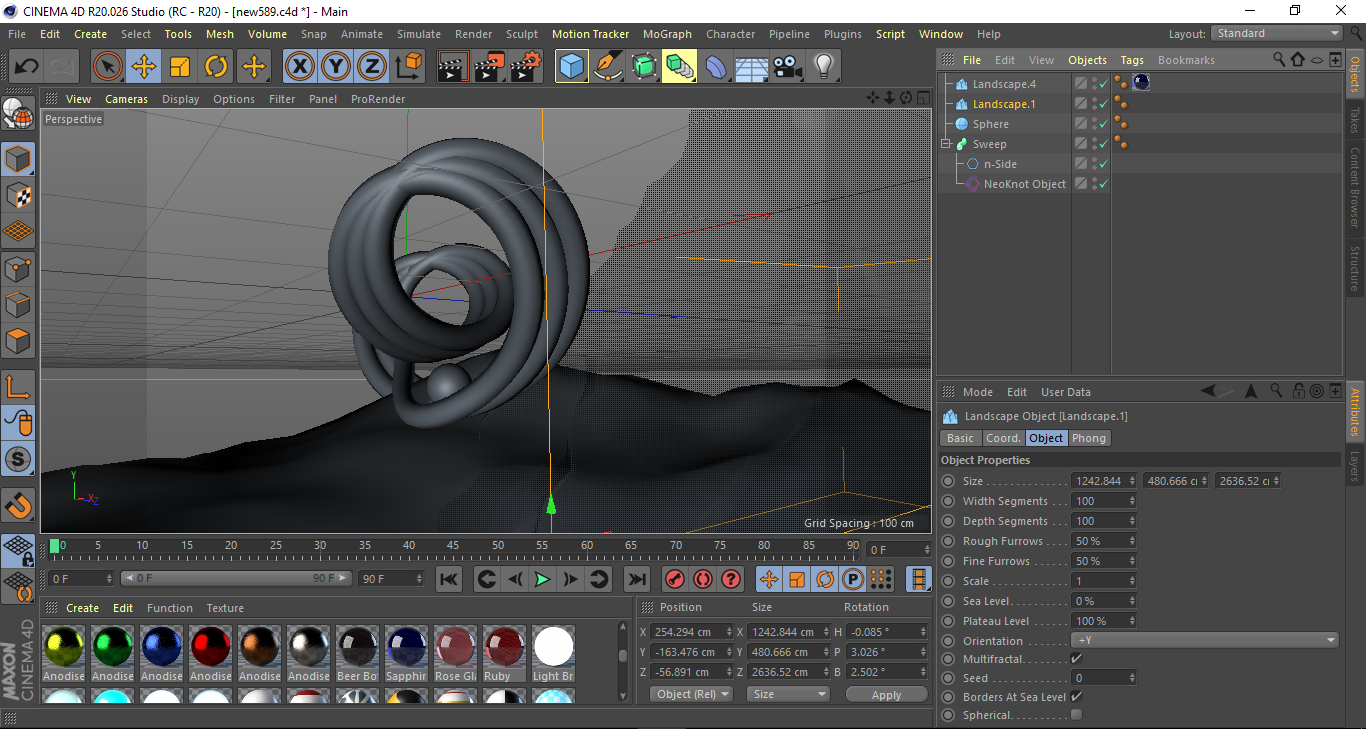Switch to the Coord. tab

tap(1003, 438)
